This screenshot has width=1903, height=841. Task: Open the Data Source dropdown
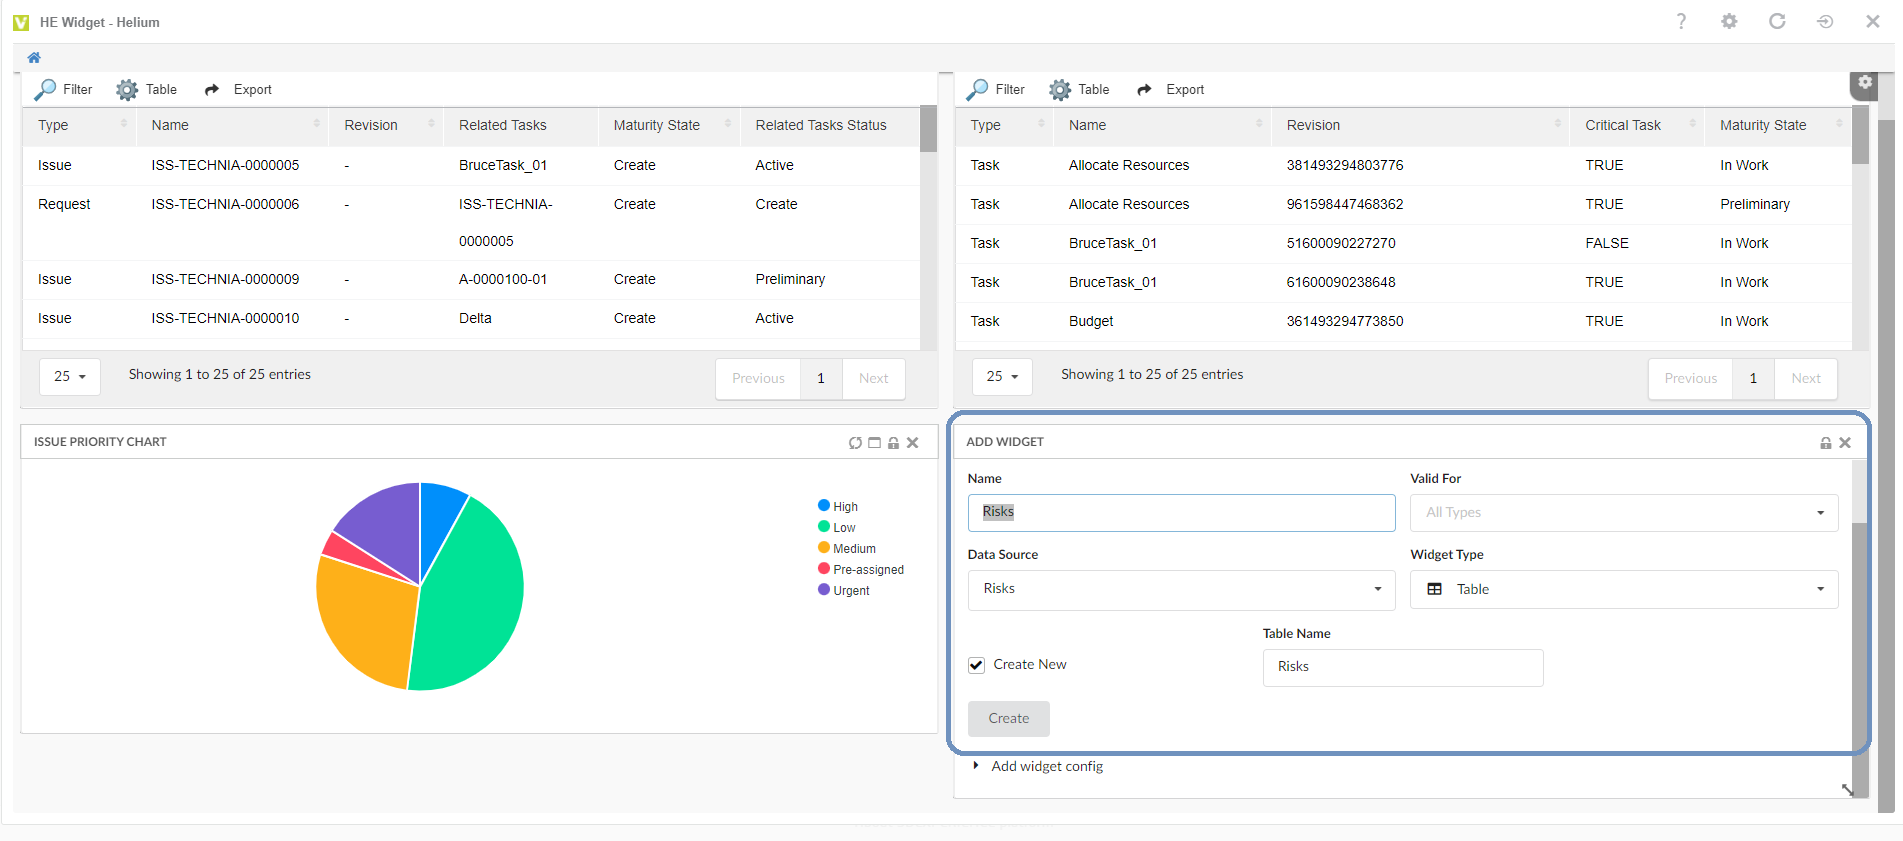[x=1181, y=590]
